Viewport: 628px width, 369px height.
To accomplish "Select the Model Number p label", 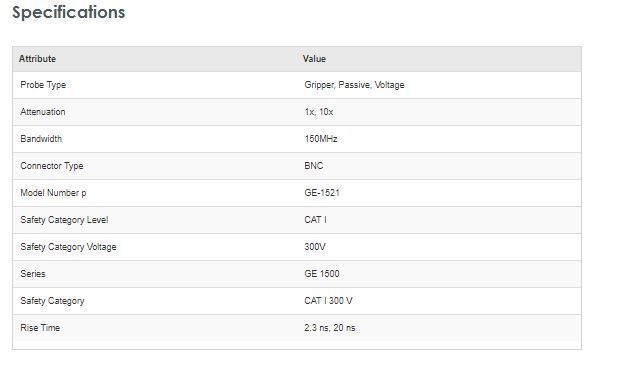I will click(x=53, y=193).
